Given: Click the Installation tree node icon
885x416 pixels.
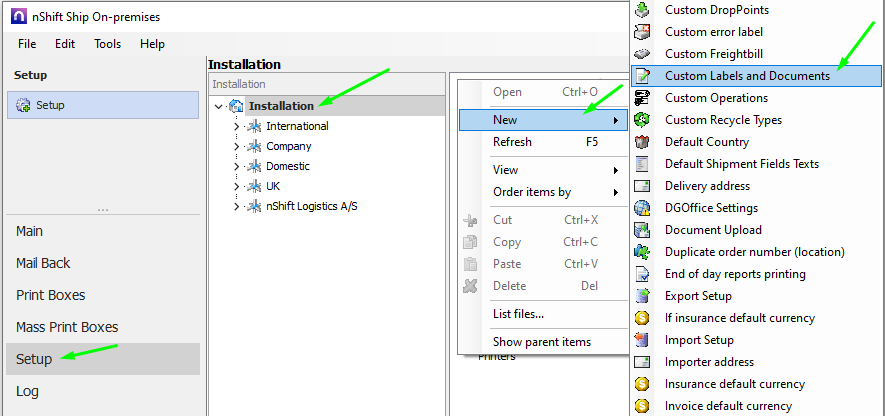Looking at the screenshot, I should tap(236, 106).
